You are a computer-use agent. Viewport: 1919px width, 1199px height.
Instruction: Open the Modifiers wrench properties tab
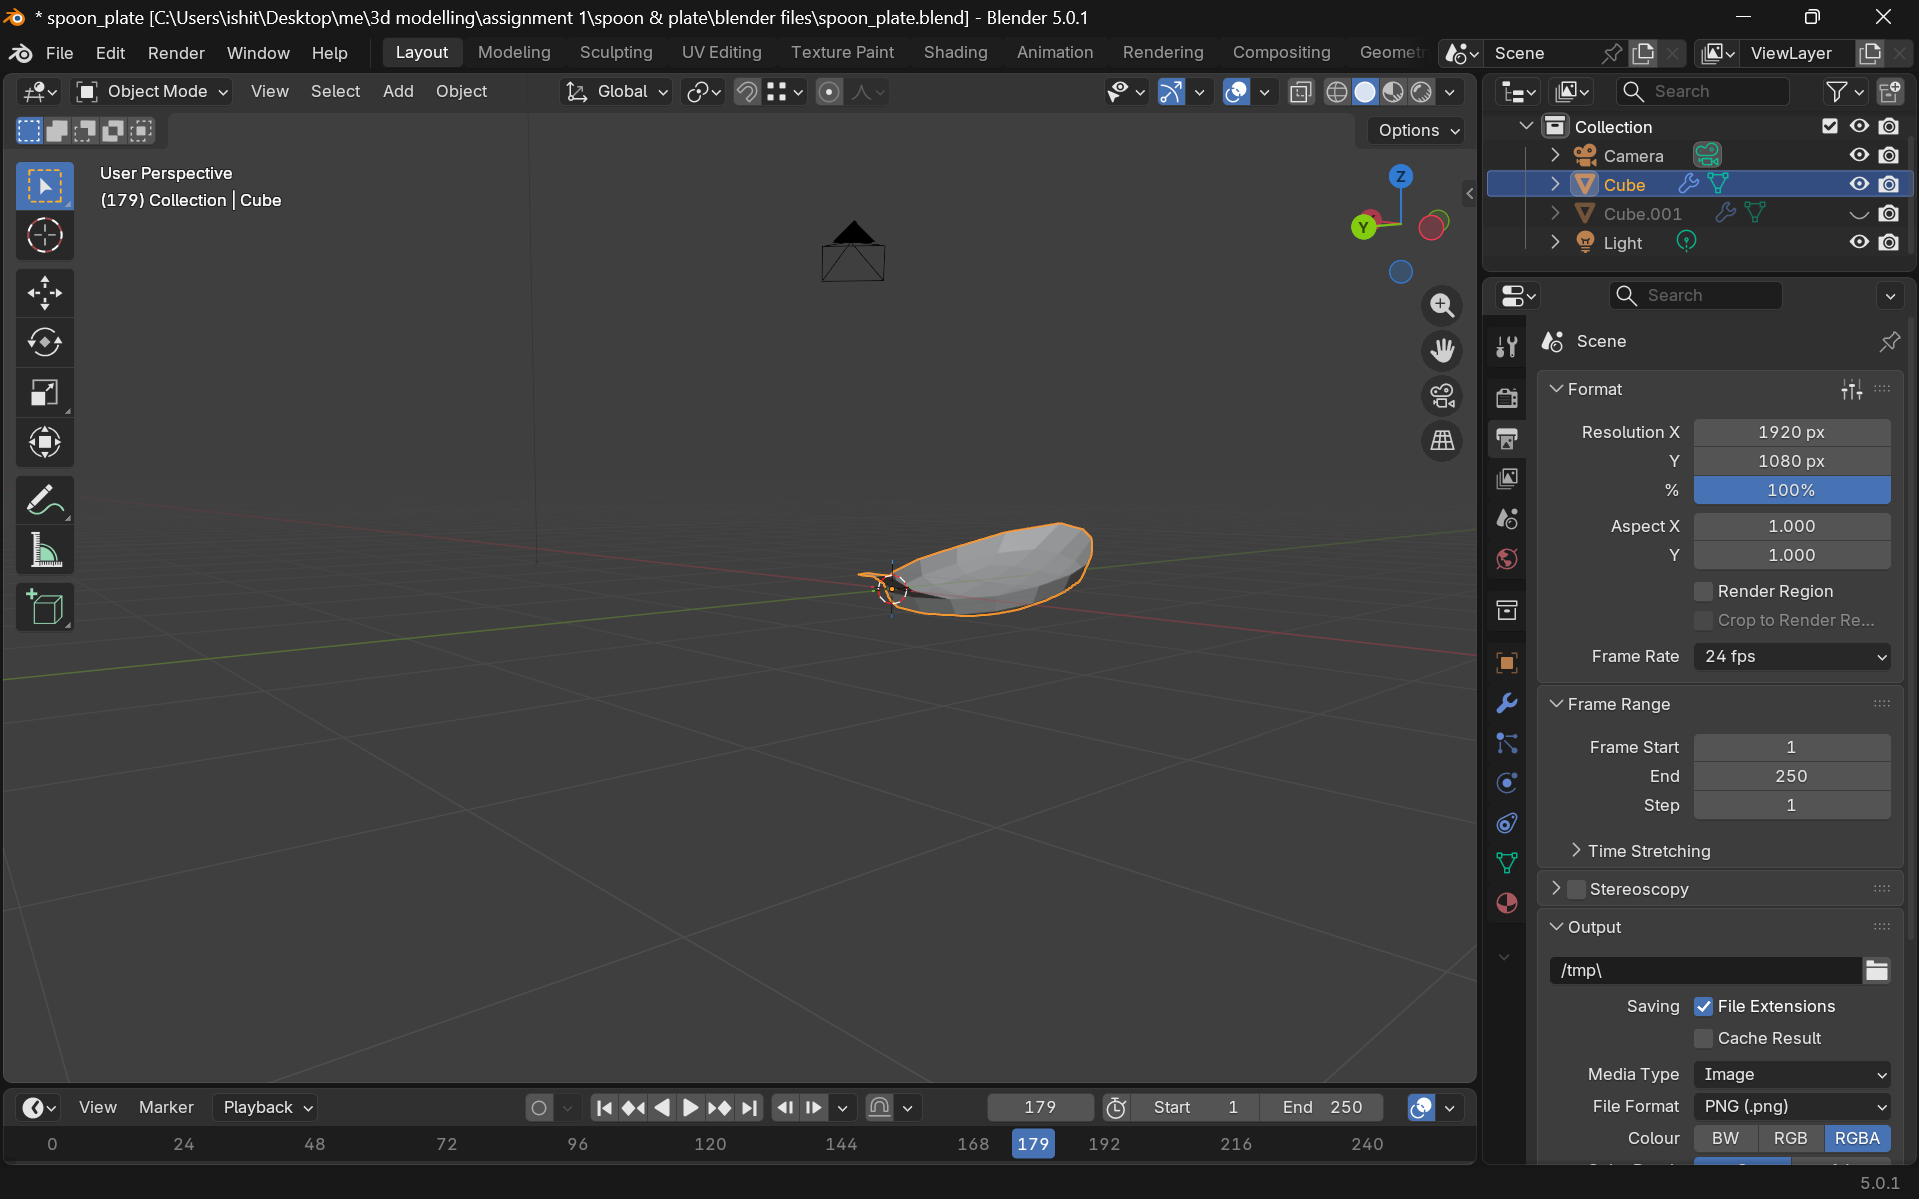tap(1507, 703)
